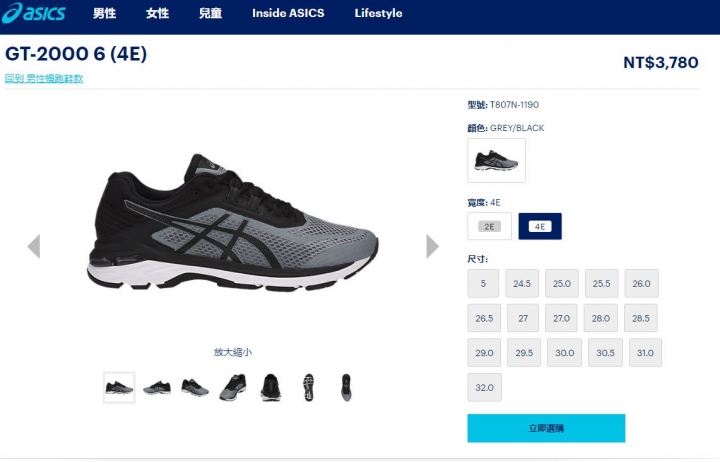Select size 32.0
The image size is (720, 462).
(484, 388)
